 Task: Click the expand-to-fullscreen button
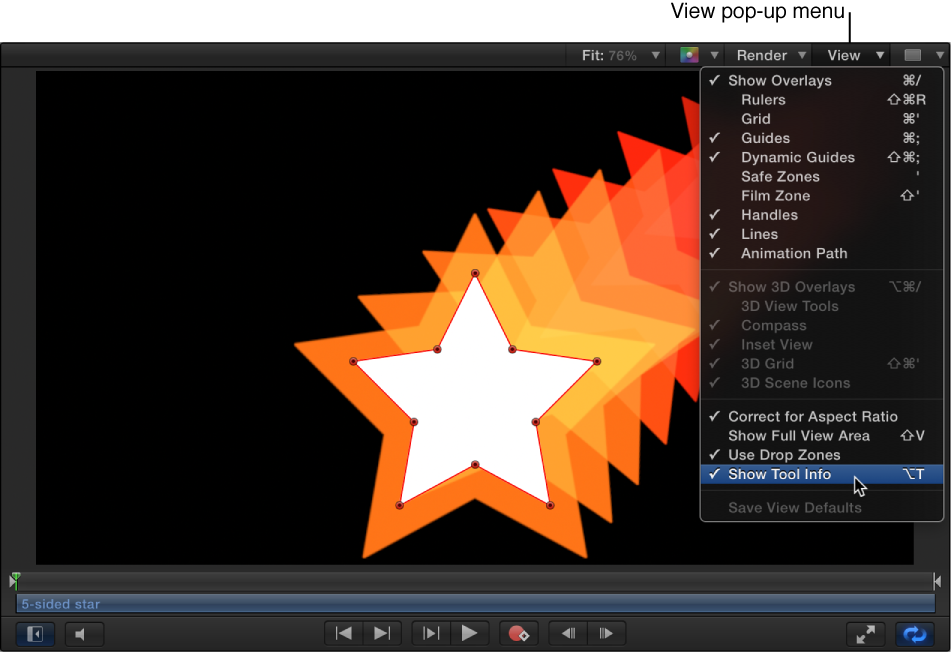click(x=866, y=633)
